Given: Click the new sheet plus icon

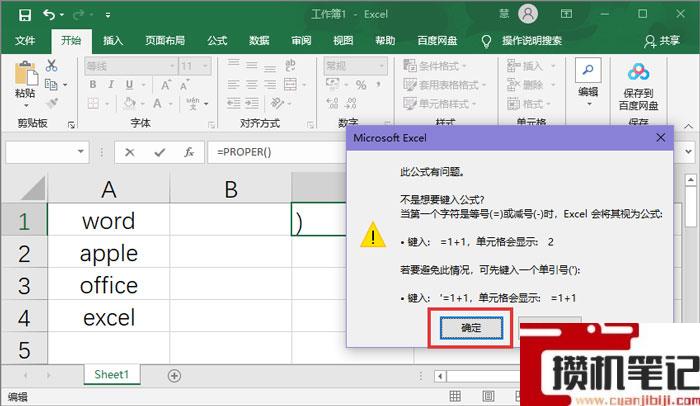Looking at the screenshot, I should point(174,376).
